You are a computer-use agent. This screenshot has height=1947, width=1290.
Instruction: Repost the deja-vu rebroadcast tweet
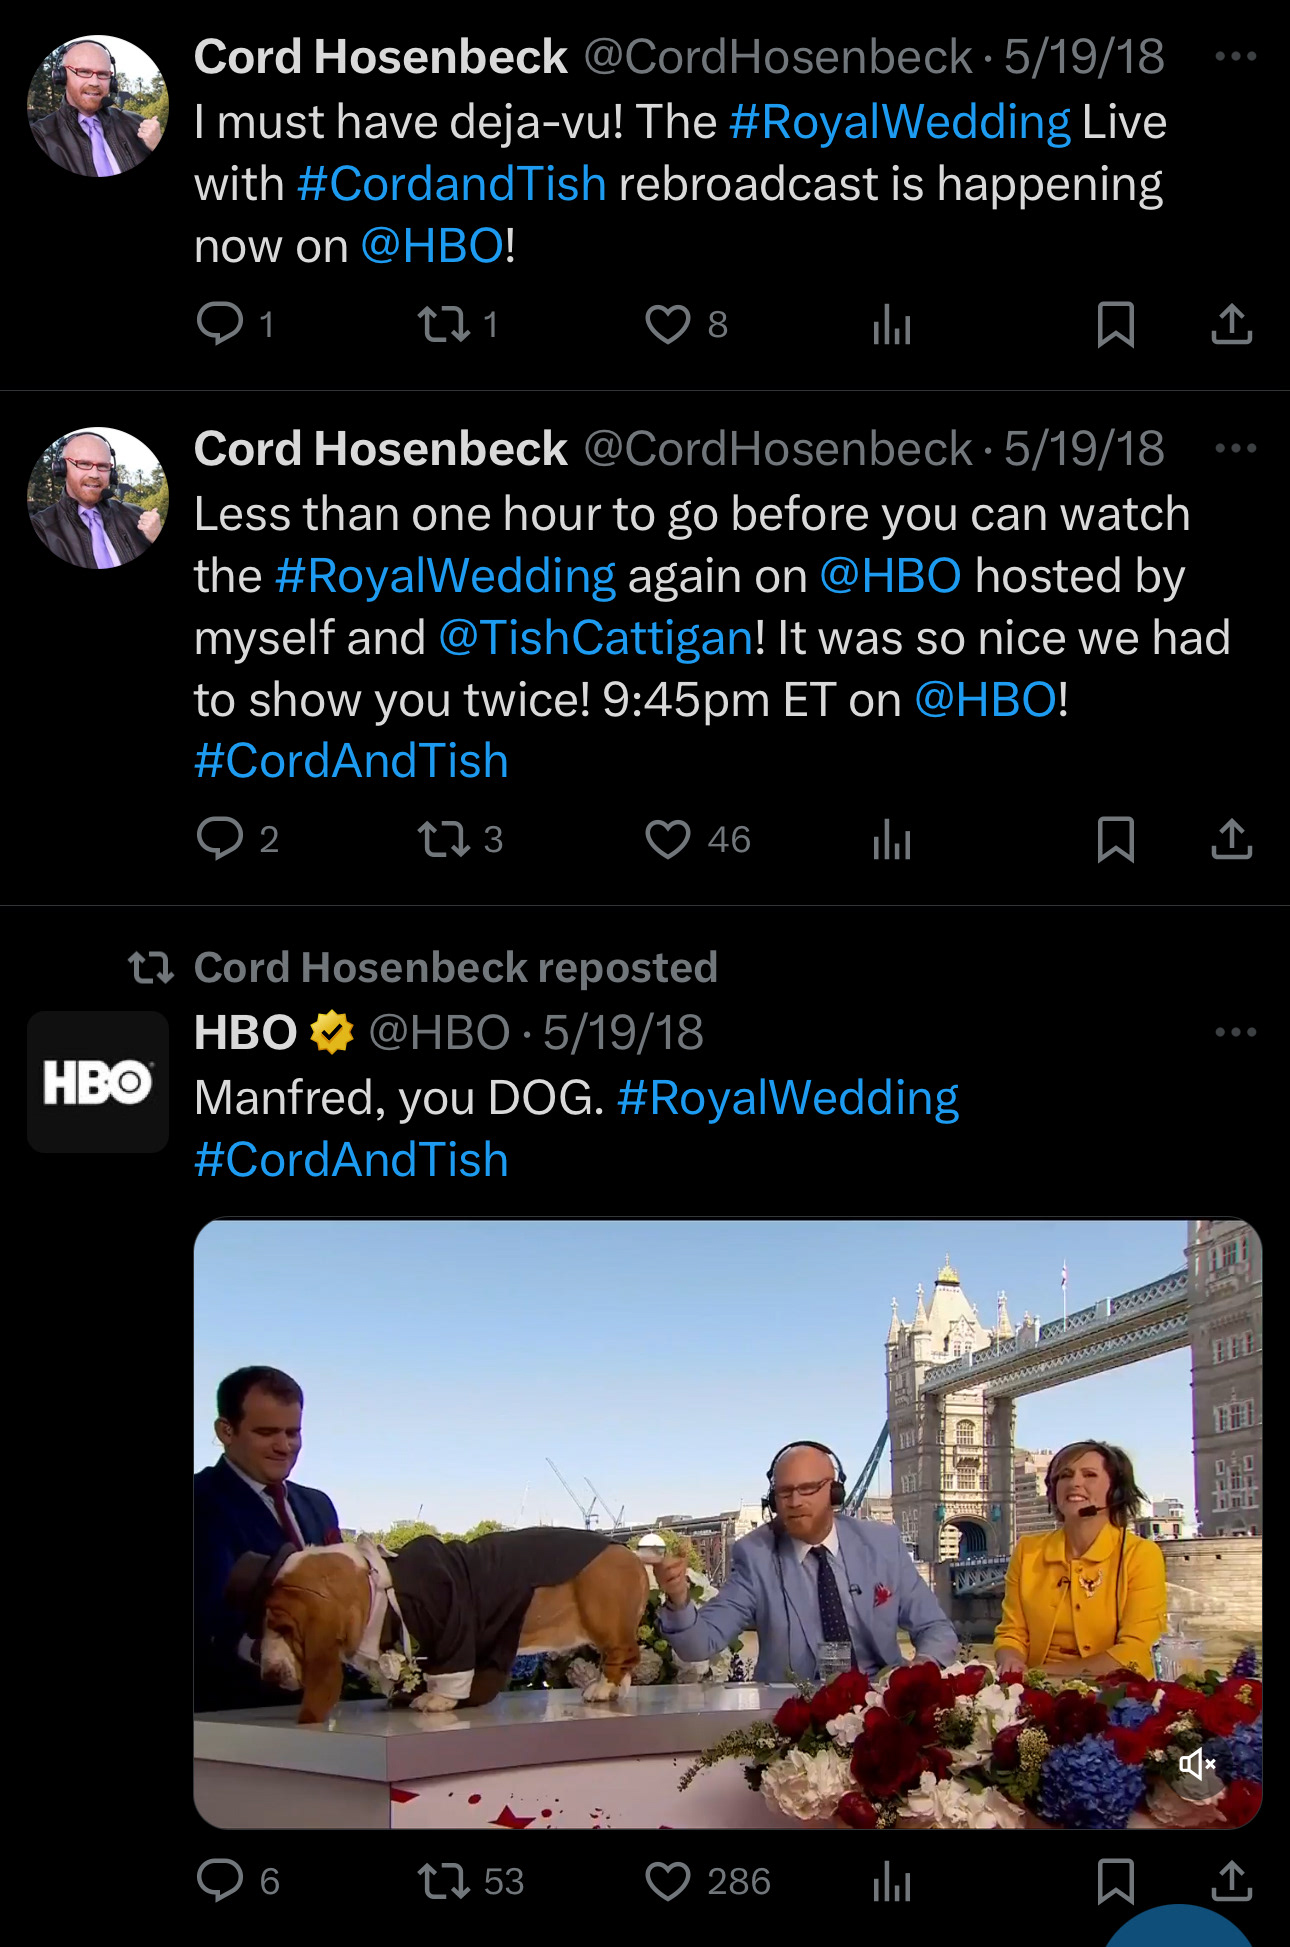(x=443, y=325)
